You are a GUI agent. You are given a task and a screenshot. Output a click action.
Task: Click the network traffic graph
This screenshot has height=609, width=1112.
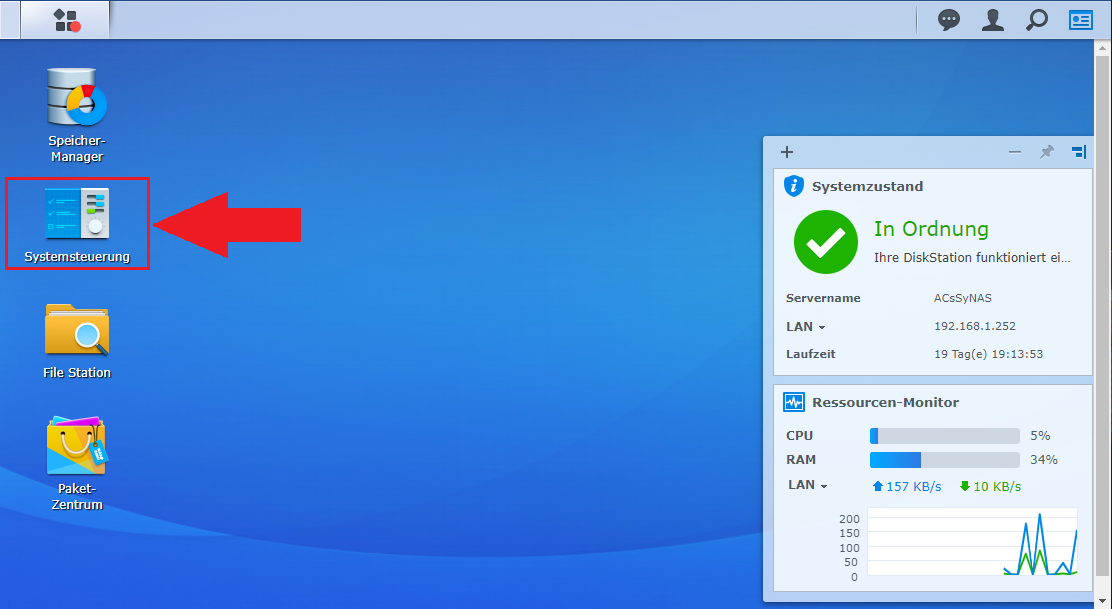click(972, 543)
